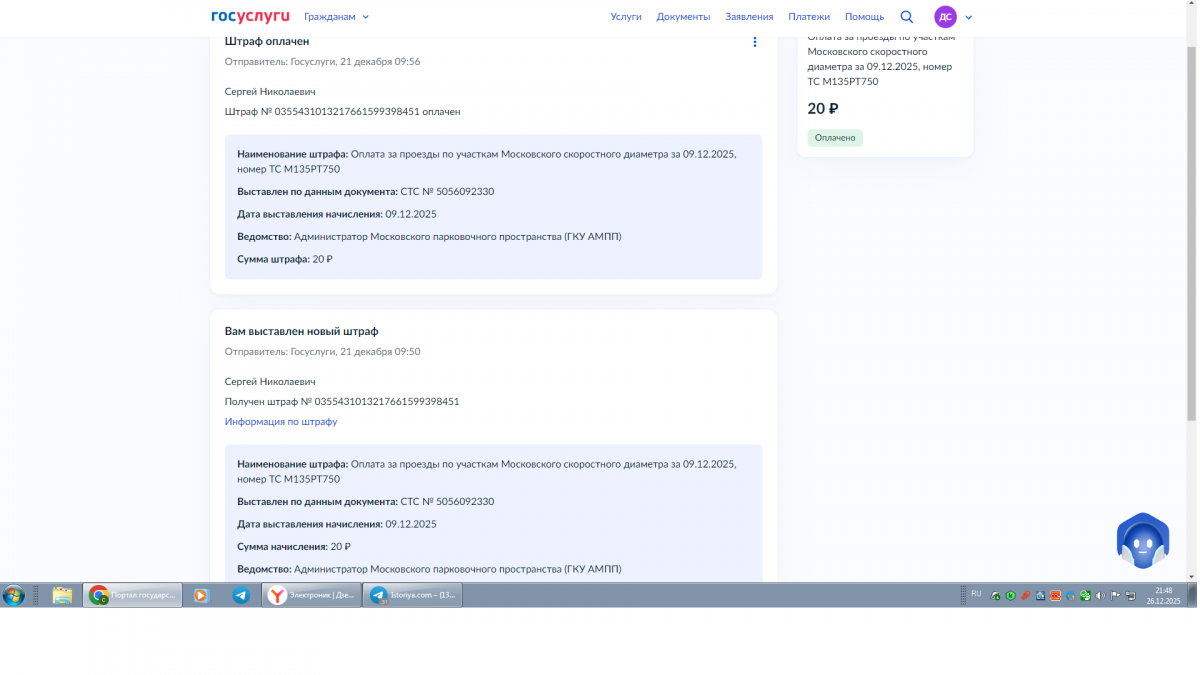Switch the RU input language indicator
This screenshot has width=1200, height=675.
click(976, 594)
